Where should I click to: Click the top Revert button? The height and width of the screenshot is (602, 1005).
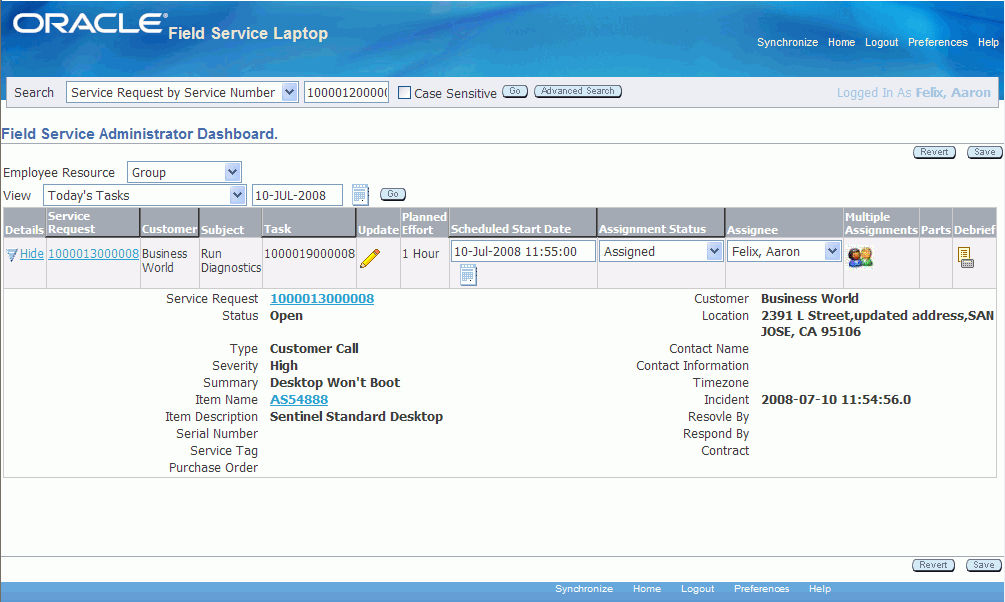[x=934, y=152]
